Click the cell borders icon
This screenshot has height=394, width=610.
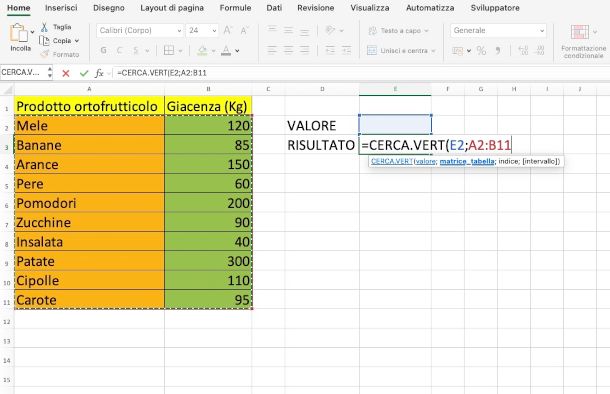(x=169, y=50)
